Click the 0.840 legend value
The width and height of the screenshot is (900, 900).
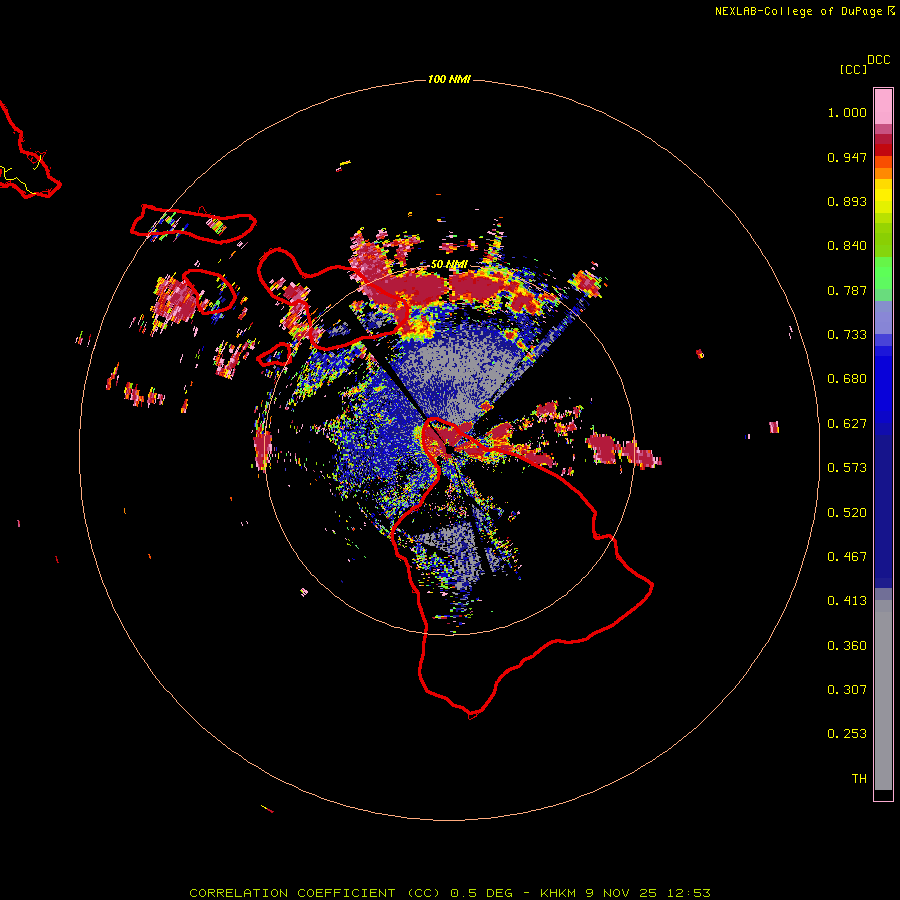pyautogui.click(x=847, y=246)
